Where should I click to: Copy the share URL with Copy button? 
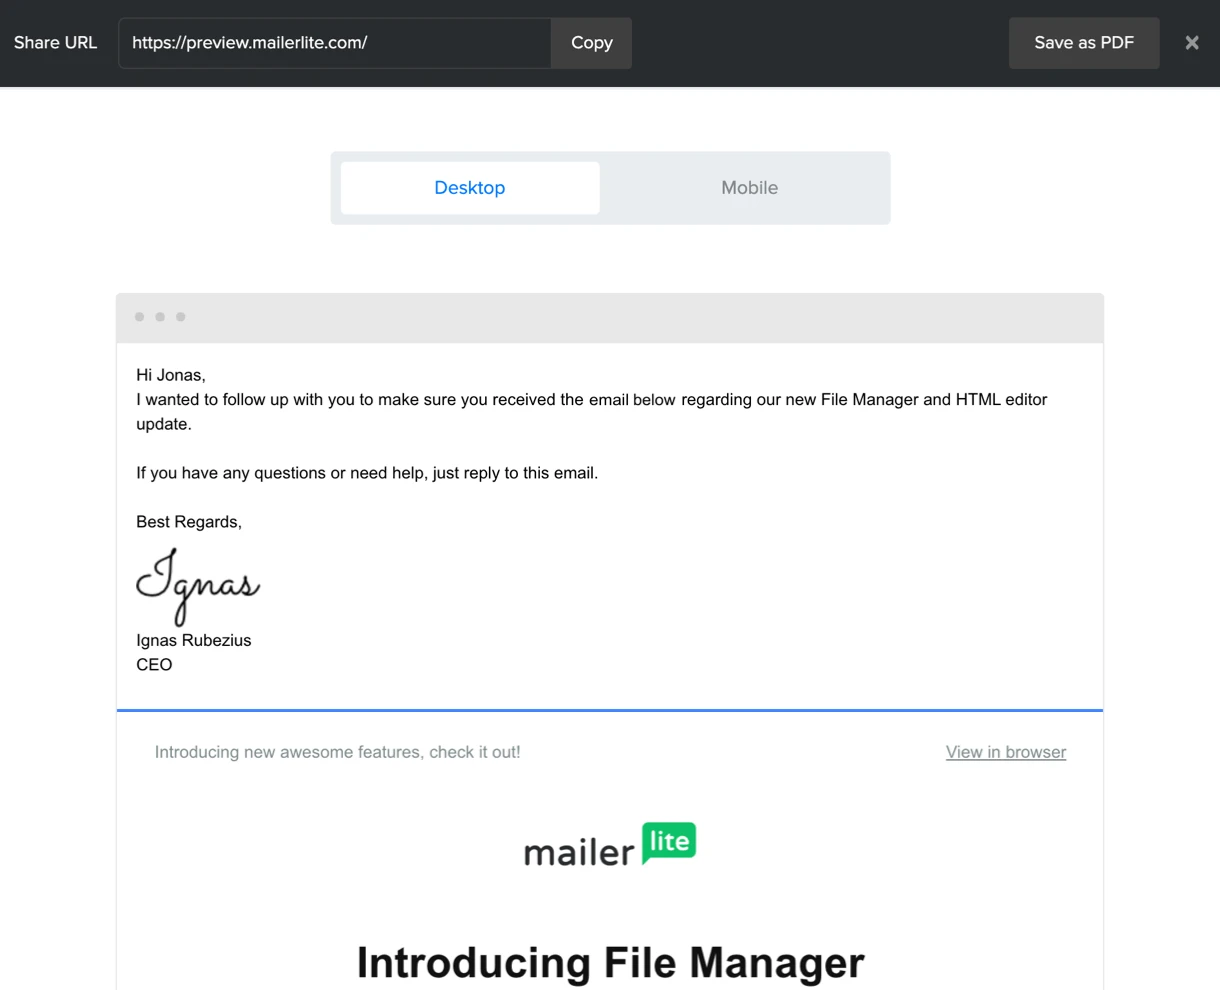pos(591,43)
